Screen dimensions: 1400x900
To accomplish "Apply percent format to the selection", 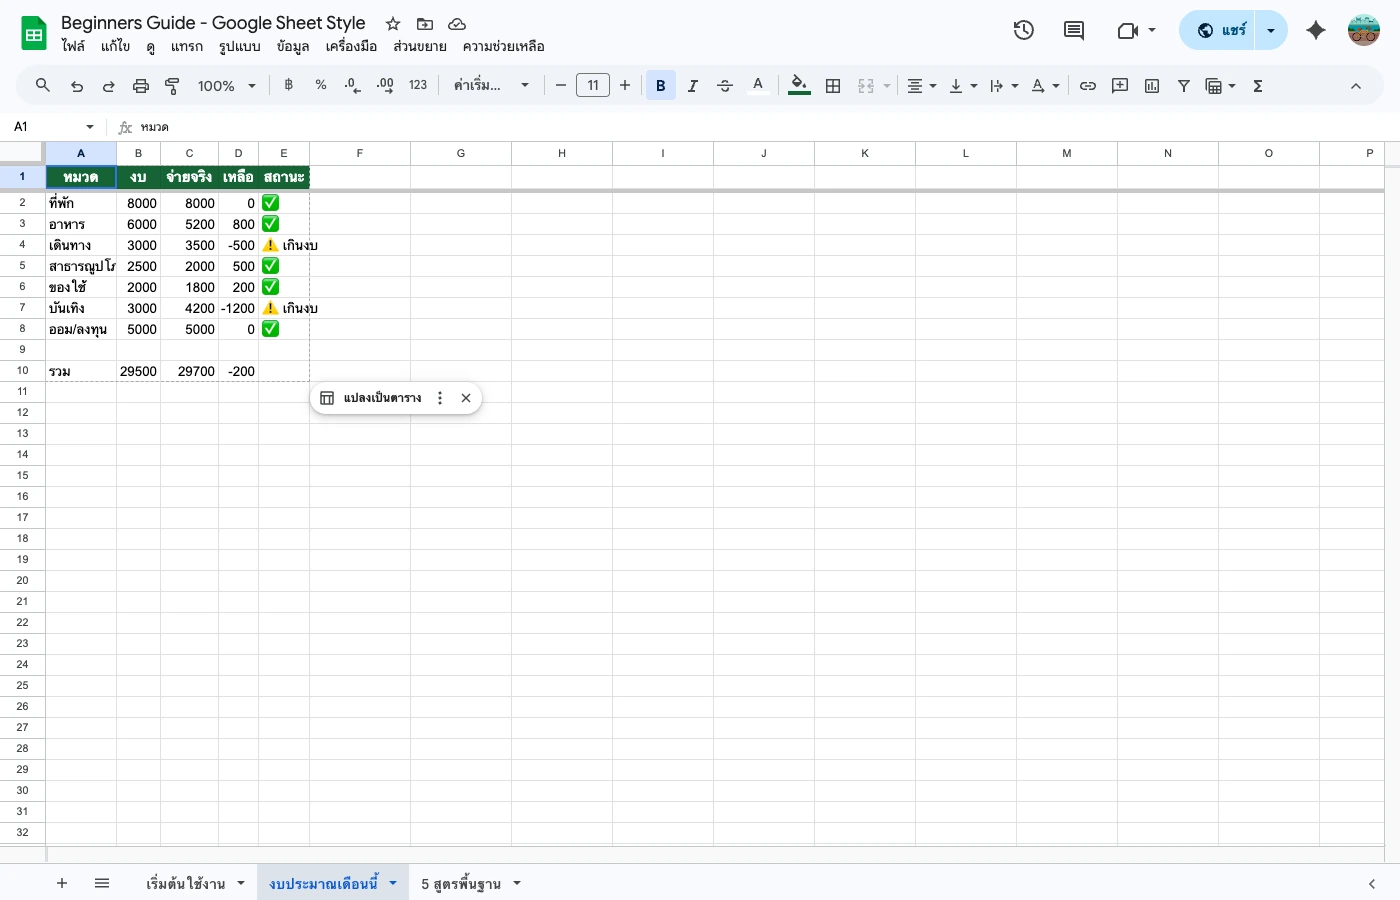I will pos(320,85).
